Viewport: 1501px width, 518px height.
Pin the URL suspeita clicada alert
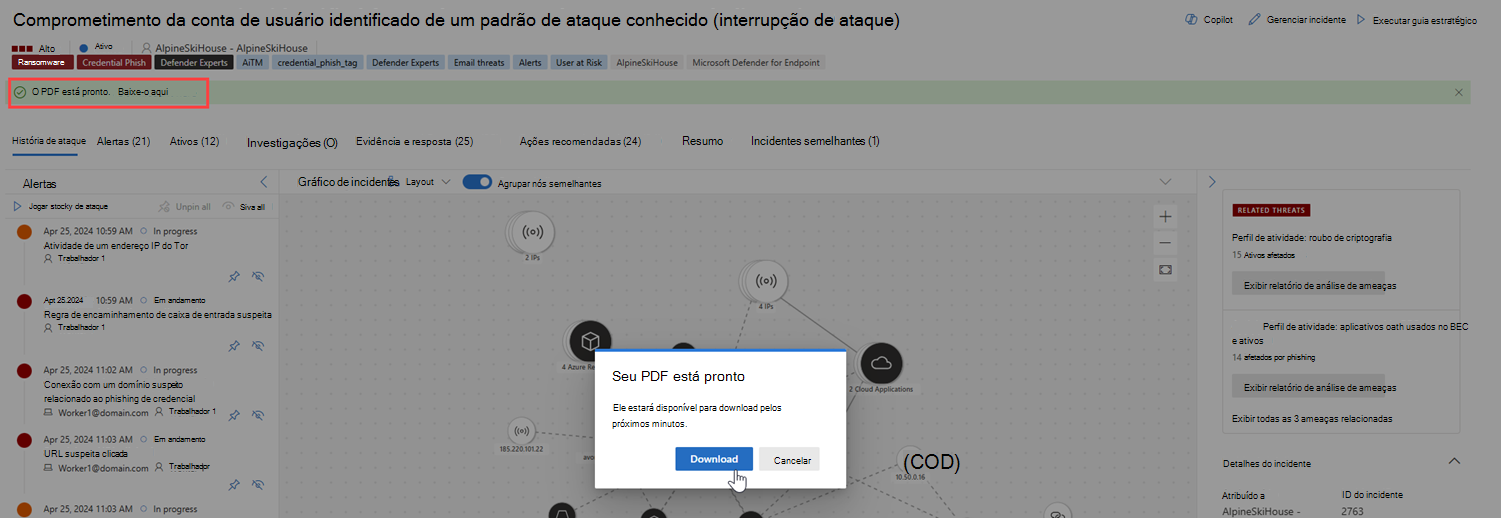point(234,485)
